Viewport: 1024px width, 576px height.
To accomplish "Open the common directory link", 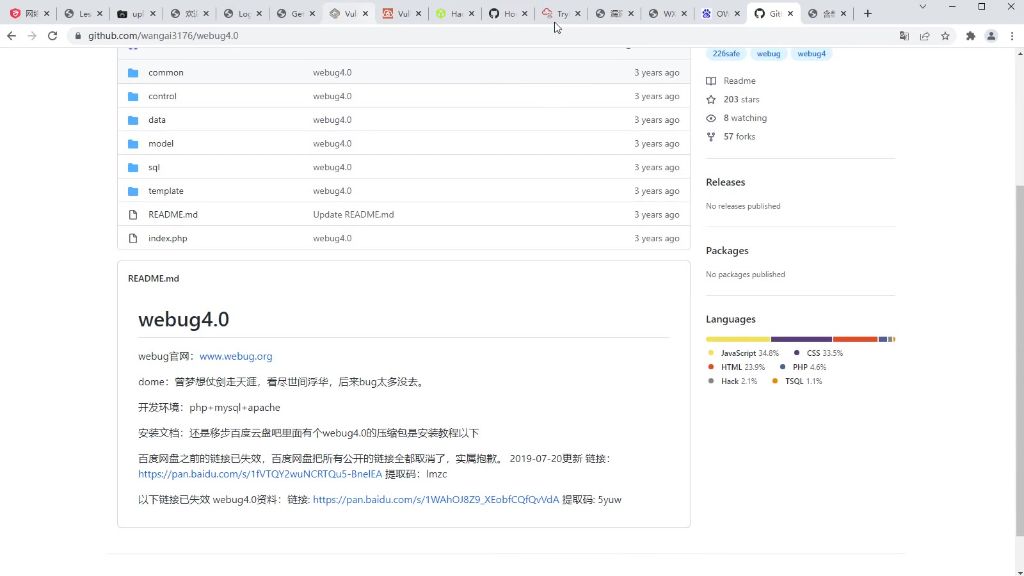I will [x=166, y=72].
